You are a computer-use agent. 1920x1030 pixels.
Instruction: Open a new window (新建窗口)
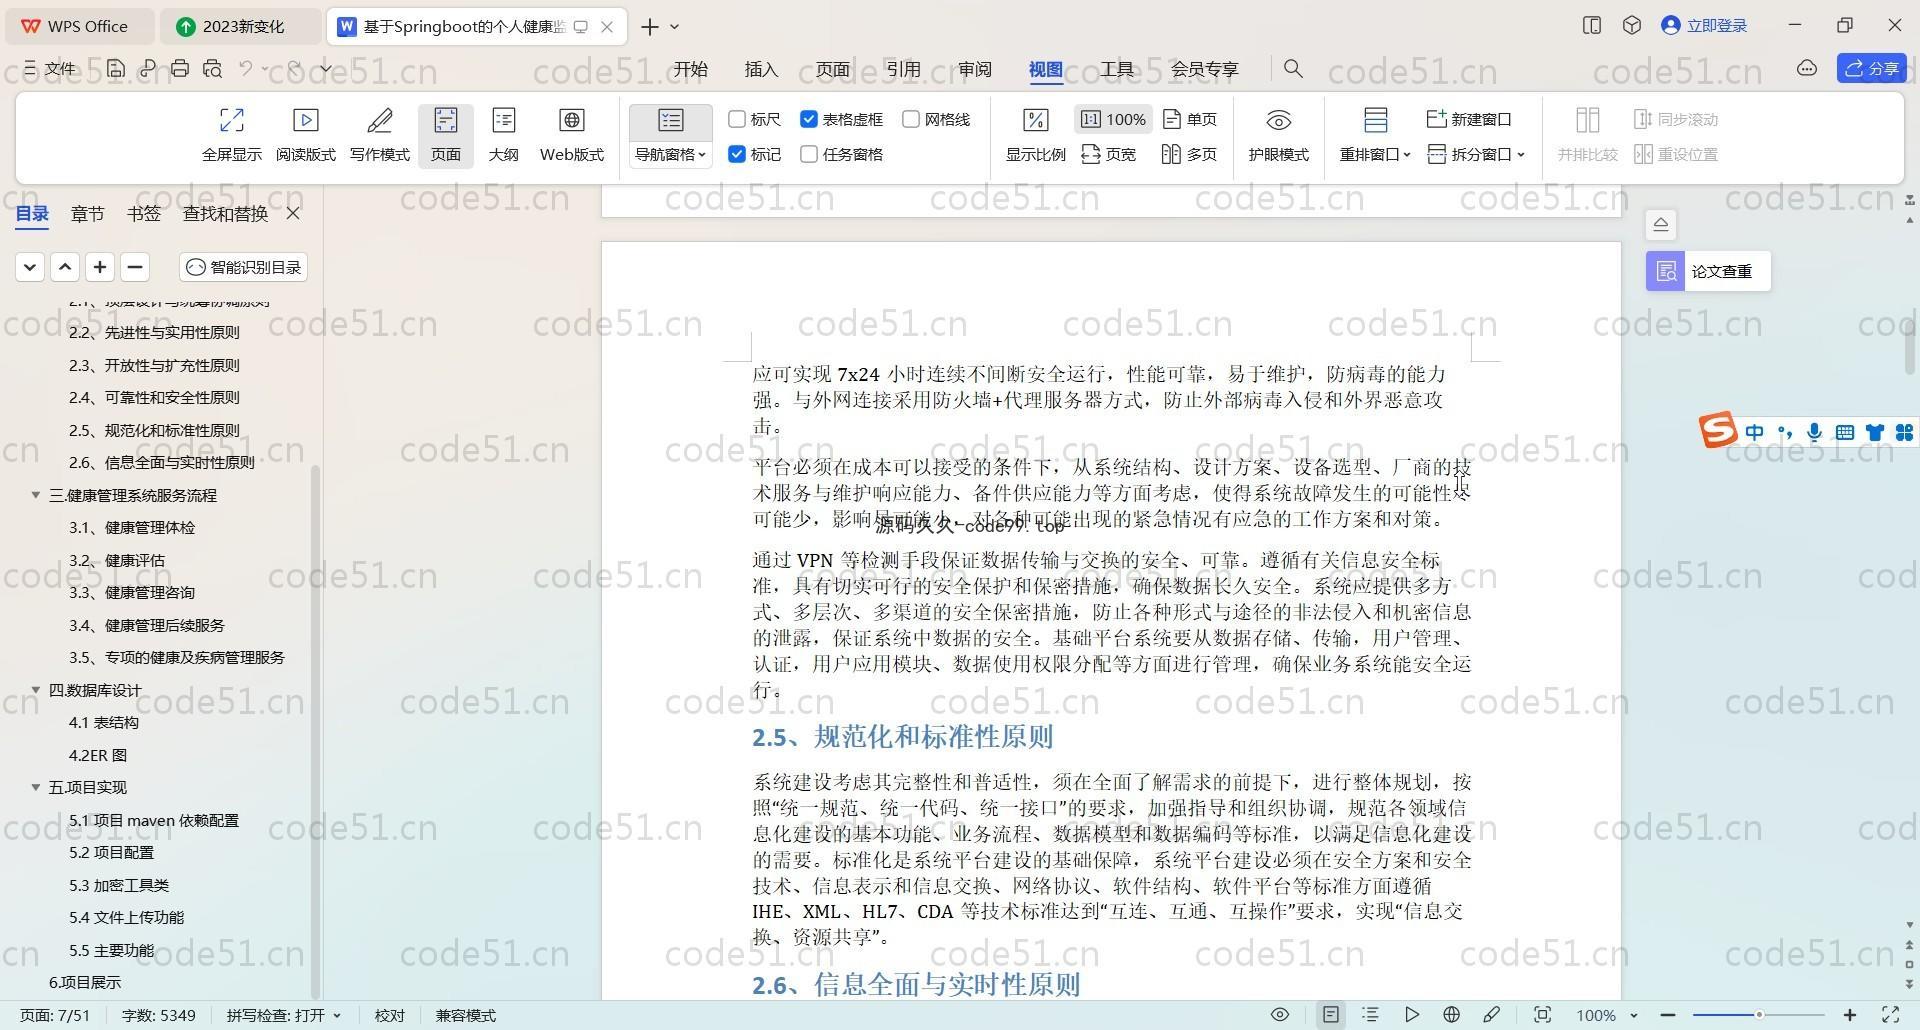click(x=1468, y=119)
